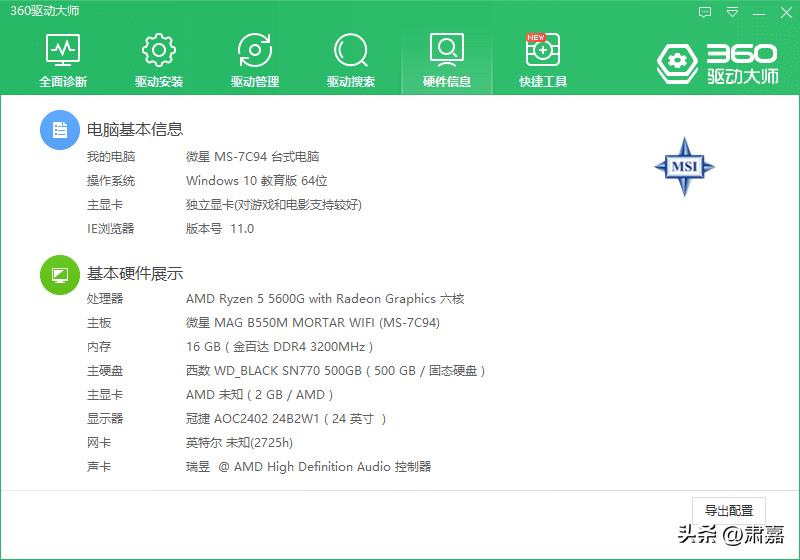Open the 驱动管理 driver management tab
Screen dimensions: 800x560
[x=255, y=60]
